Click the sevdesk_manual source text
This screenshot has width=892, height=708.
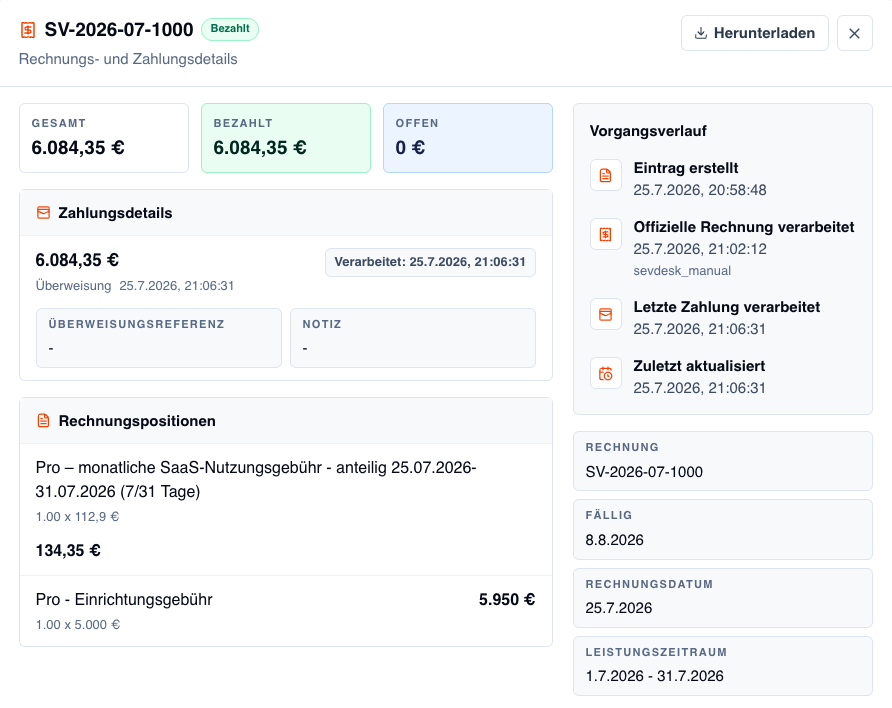(682, 271)
